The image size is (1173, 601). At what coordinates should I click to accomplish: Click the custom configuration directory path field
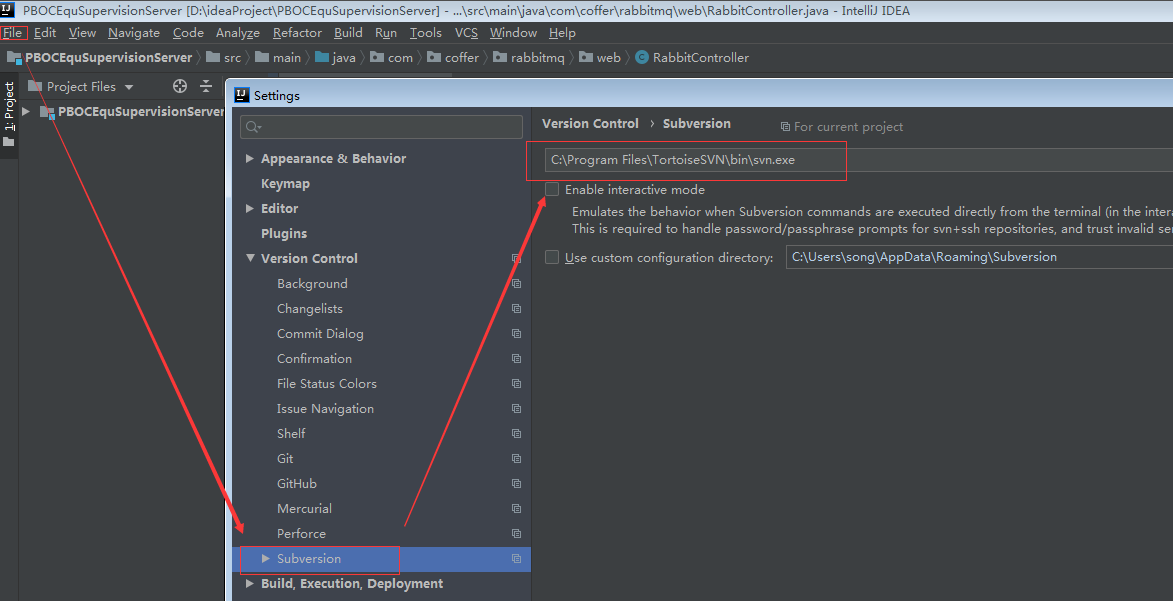pos(979,257)
